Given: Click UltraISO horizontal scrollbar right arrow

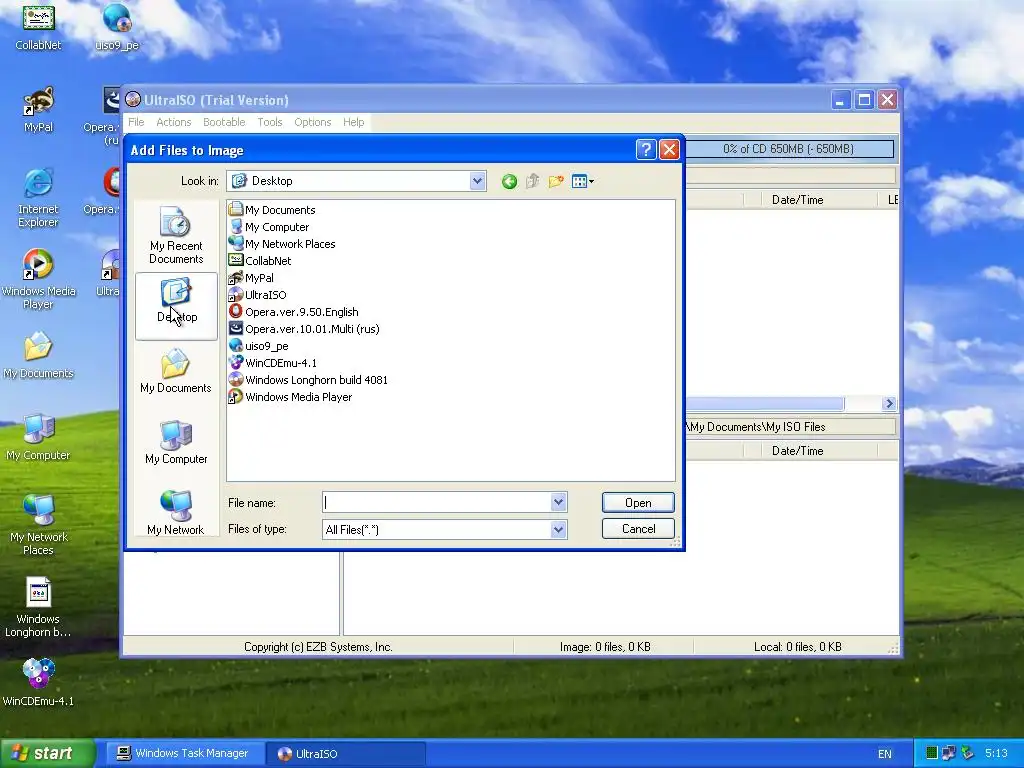Looking at the screenshot, I should click(x=888, y=404).
